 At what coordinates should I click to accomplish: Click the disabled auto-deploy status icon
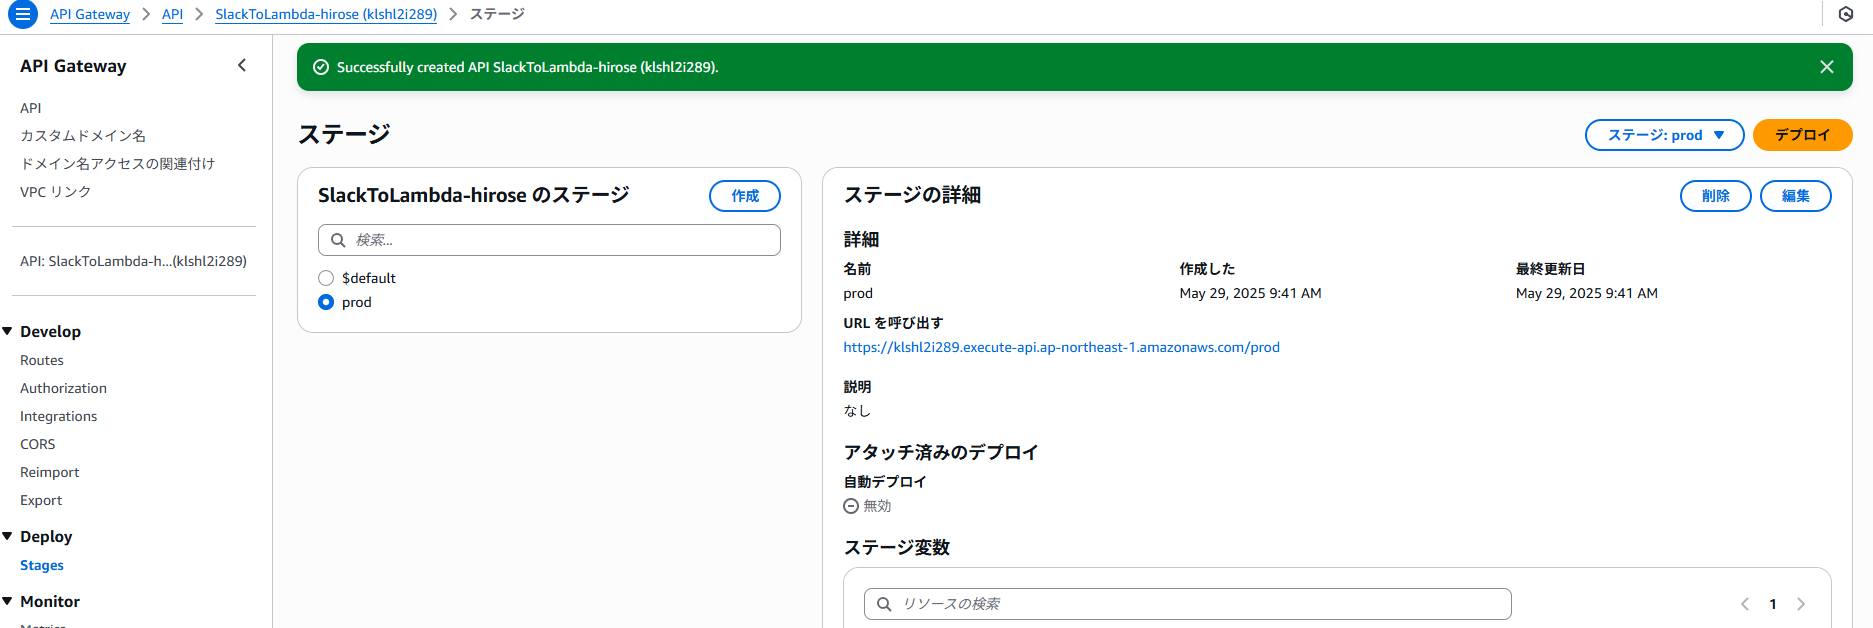coord(851,506)
